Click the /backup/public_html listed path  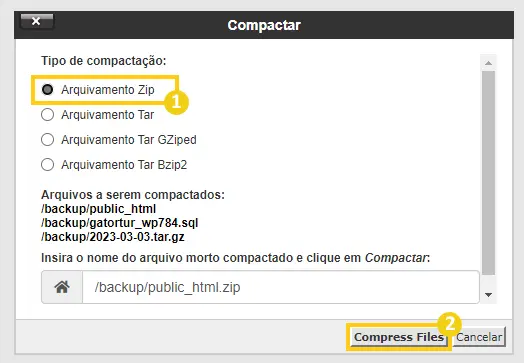coord(99,209)
